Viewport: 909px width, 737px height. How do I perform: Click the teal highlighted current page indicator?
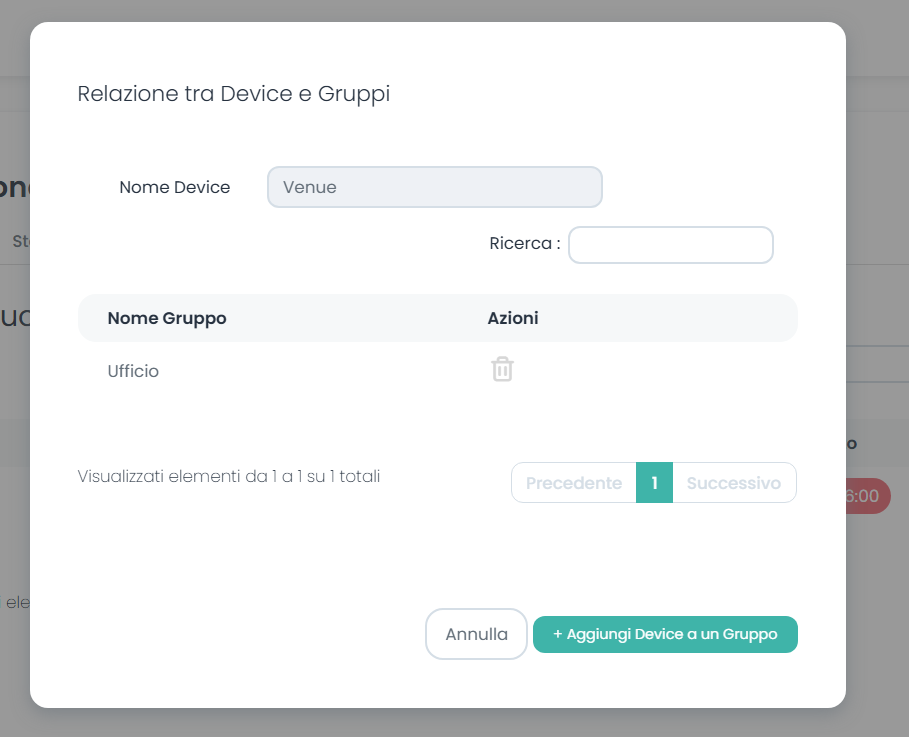[655, 482]
